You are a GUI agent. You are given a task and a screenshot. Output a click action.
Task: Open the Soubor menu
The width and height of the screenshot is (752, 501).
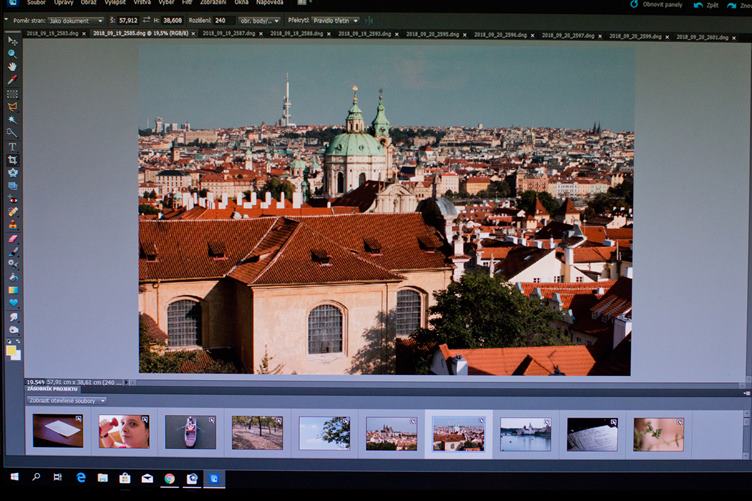click(x=36, y=2)
